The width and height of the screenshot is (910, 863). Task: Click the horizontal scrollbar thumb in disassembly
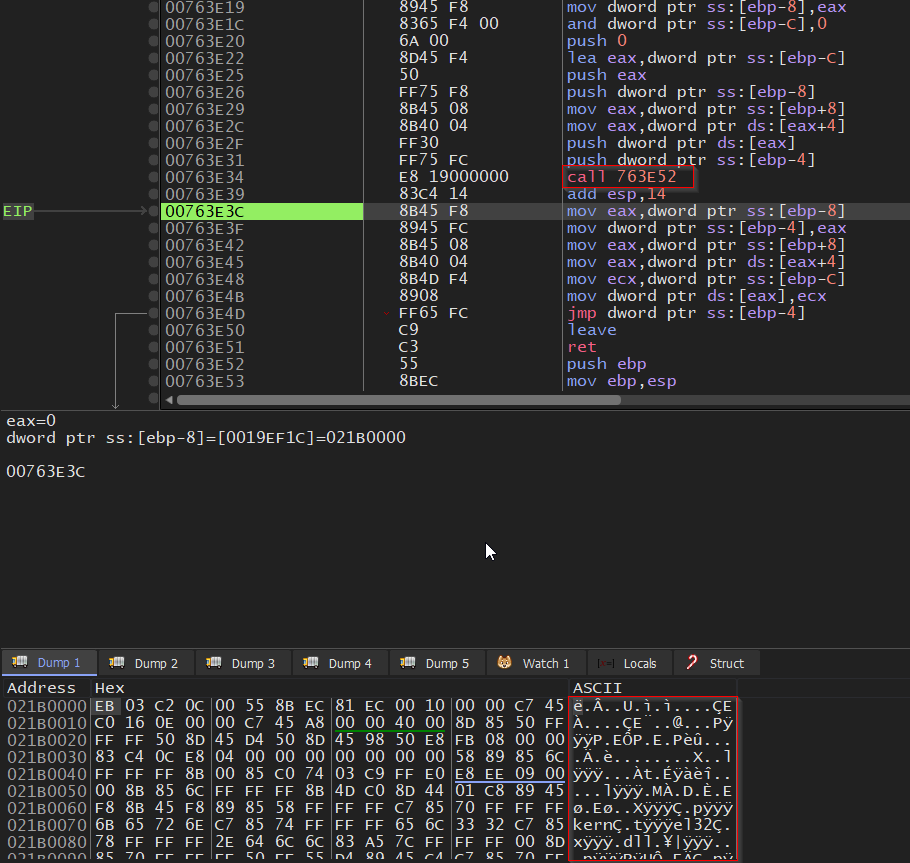pos(398,400)
